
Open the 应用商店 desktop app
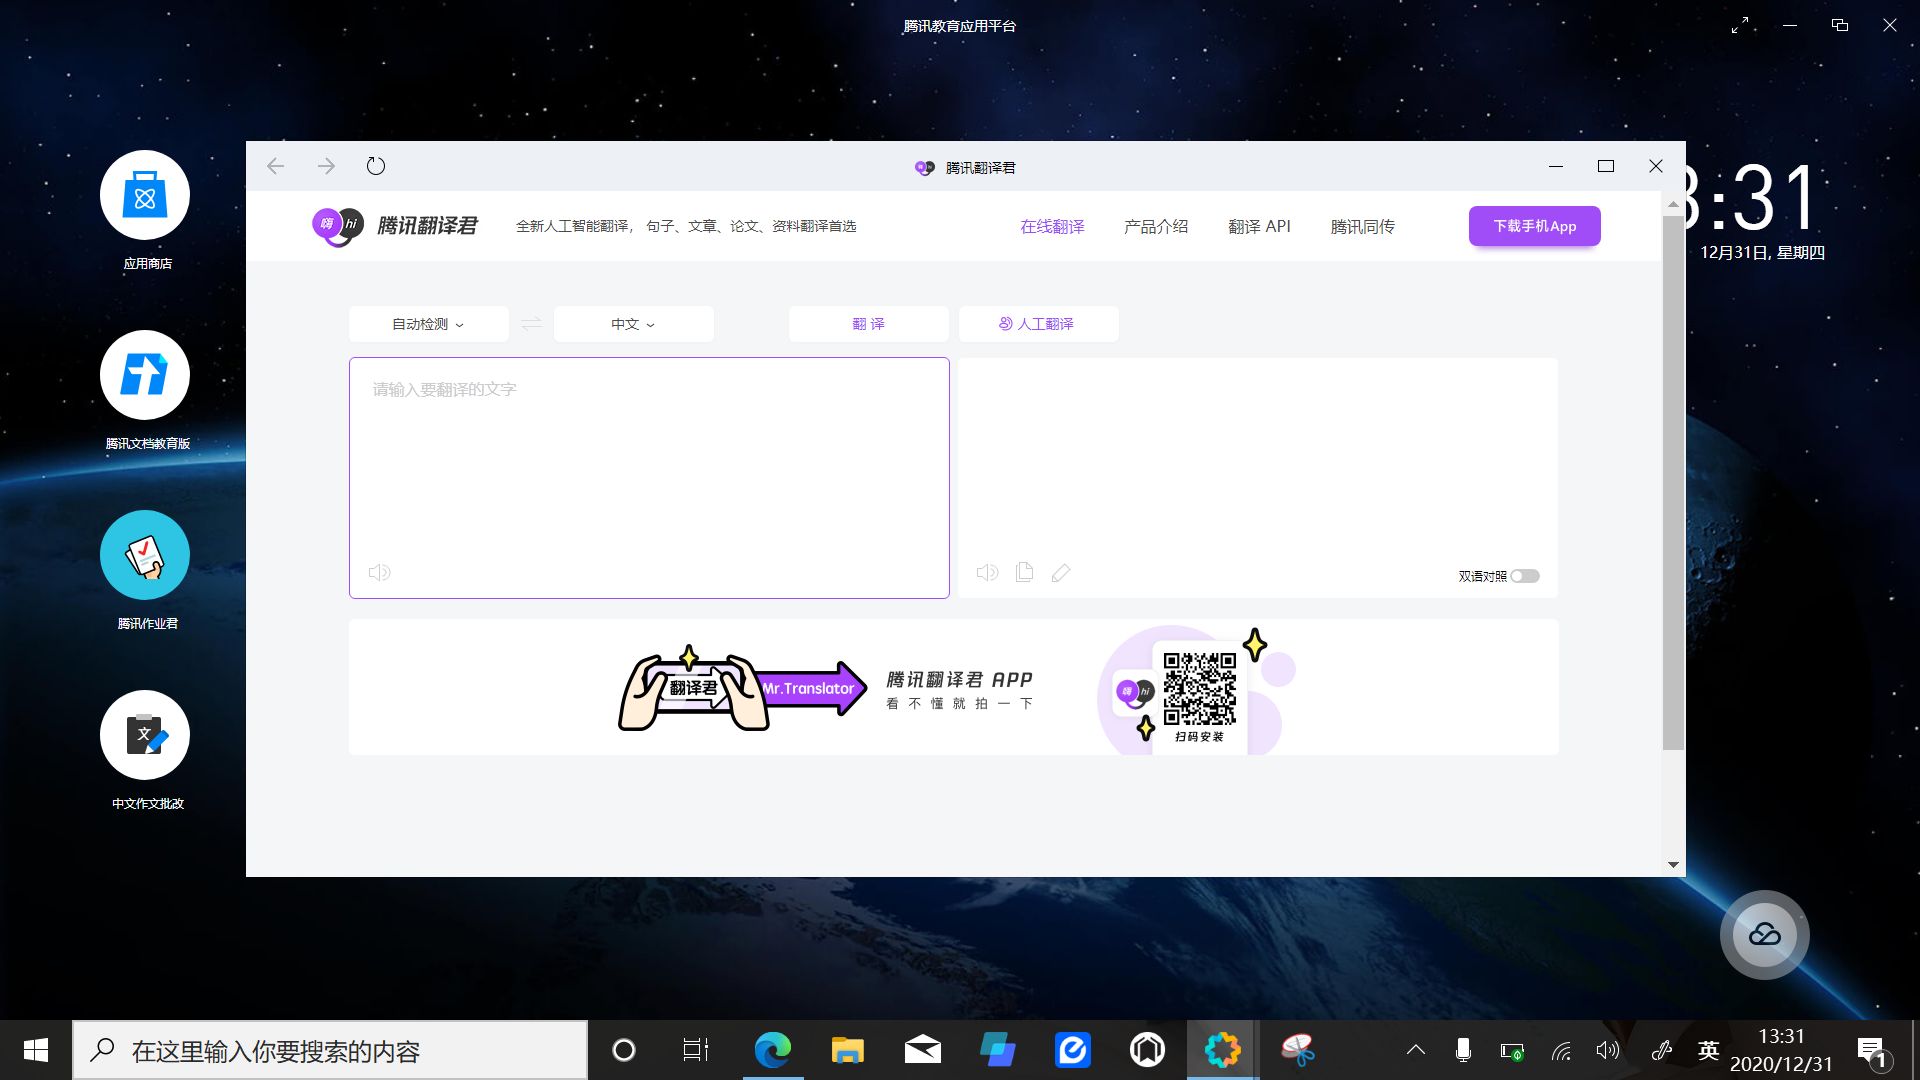point(145,195)
